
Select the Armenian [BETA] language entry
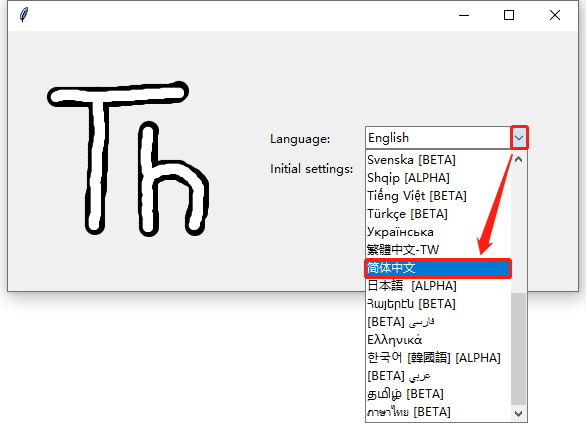pos(438,304)
